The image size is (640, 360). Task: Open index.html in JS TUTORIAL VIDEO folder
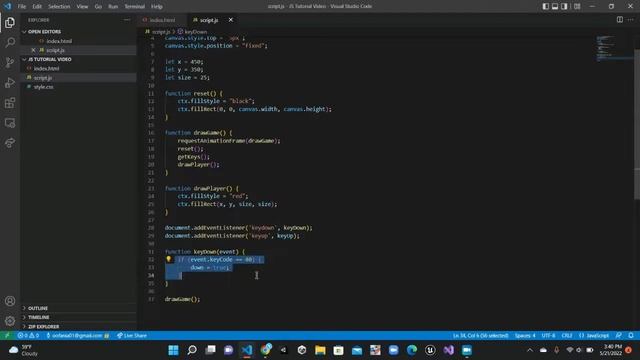[x=78, y=69]
